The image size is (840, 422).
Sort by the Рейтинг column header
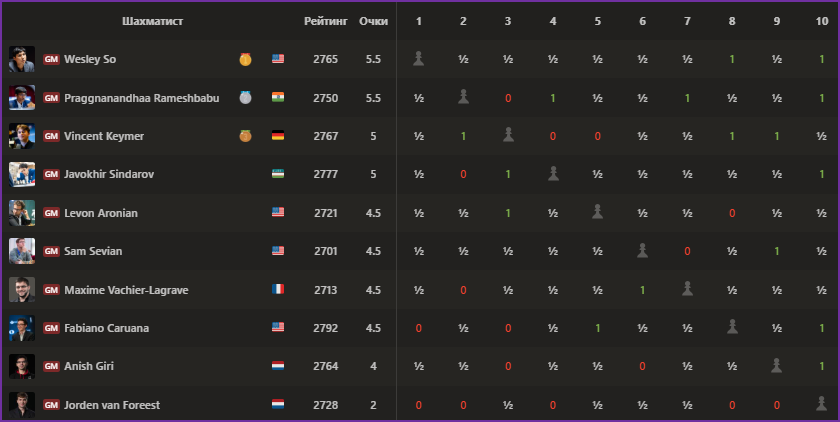point(326,21)
